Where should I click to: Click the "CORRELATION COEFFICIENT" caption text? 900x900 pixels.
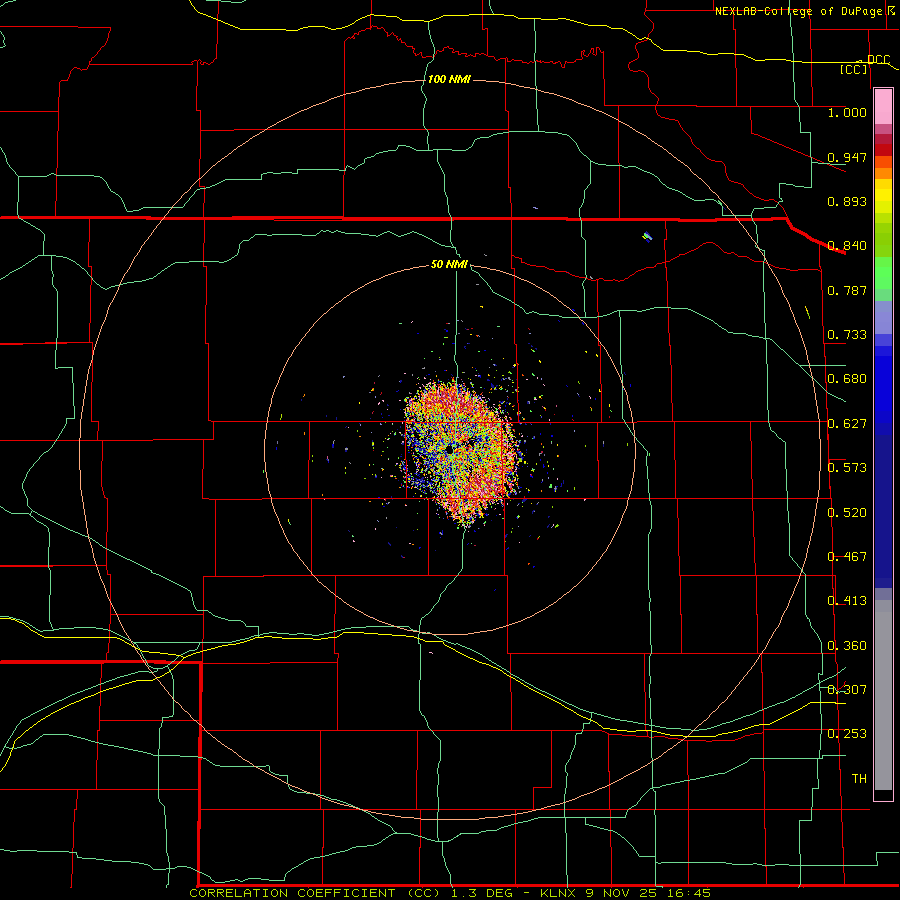pyautogui.click(x=292, y=893)
